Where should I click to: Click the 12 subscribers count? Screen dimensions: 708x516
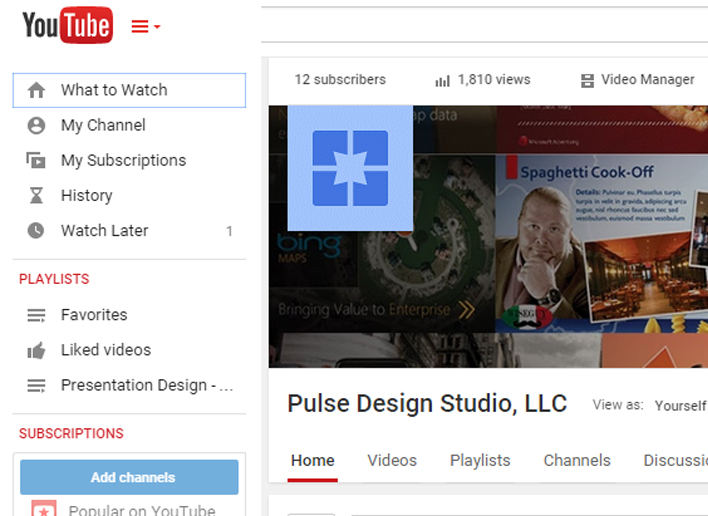pyautogui.click(x=340, y=79)
